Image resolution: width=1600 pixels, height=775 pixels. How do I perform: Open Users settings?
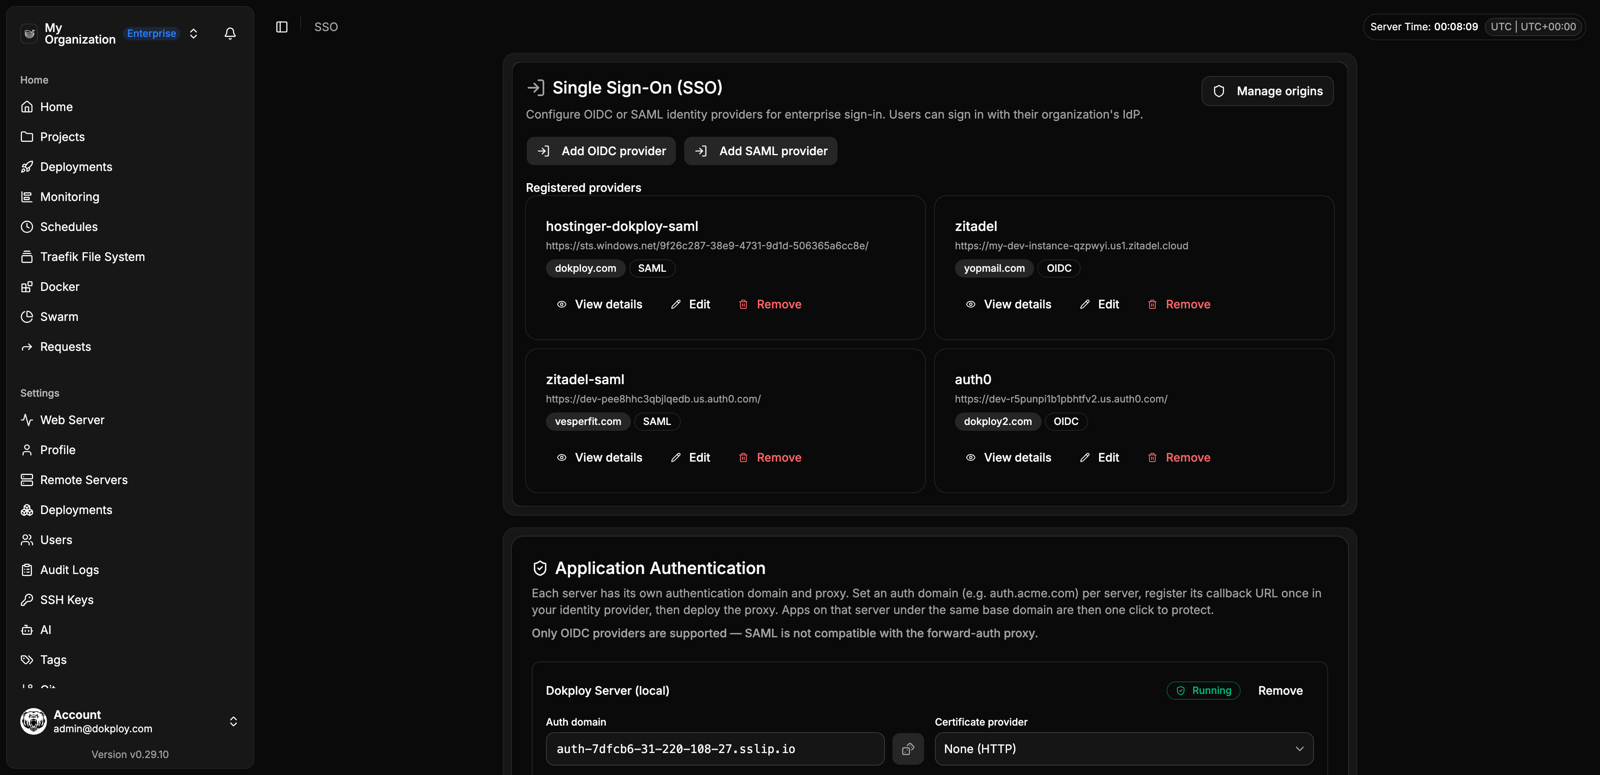click(x=130, y=540)
